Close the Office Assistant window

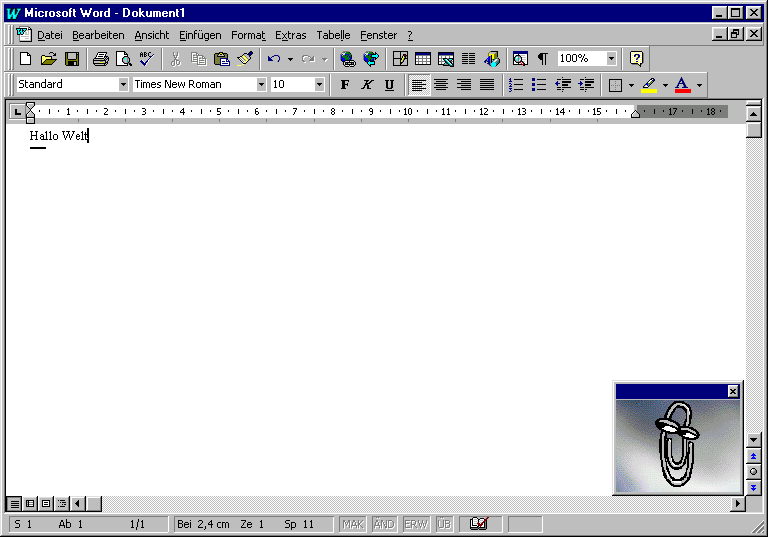coord(733,391)
